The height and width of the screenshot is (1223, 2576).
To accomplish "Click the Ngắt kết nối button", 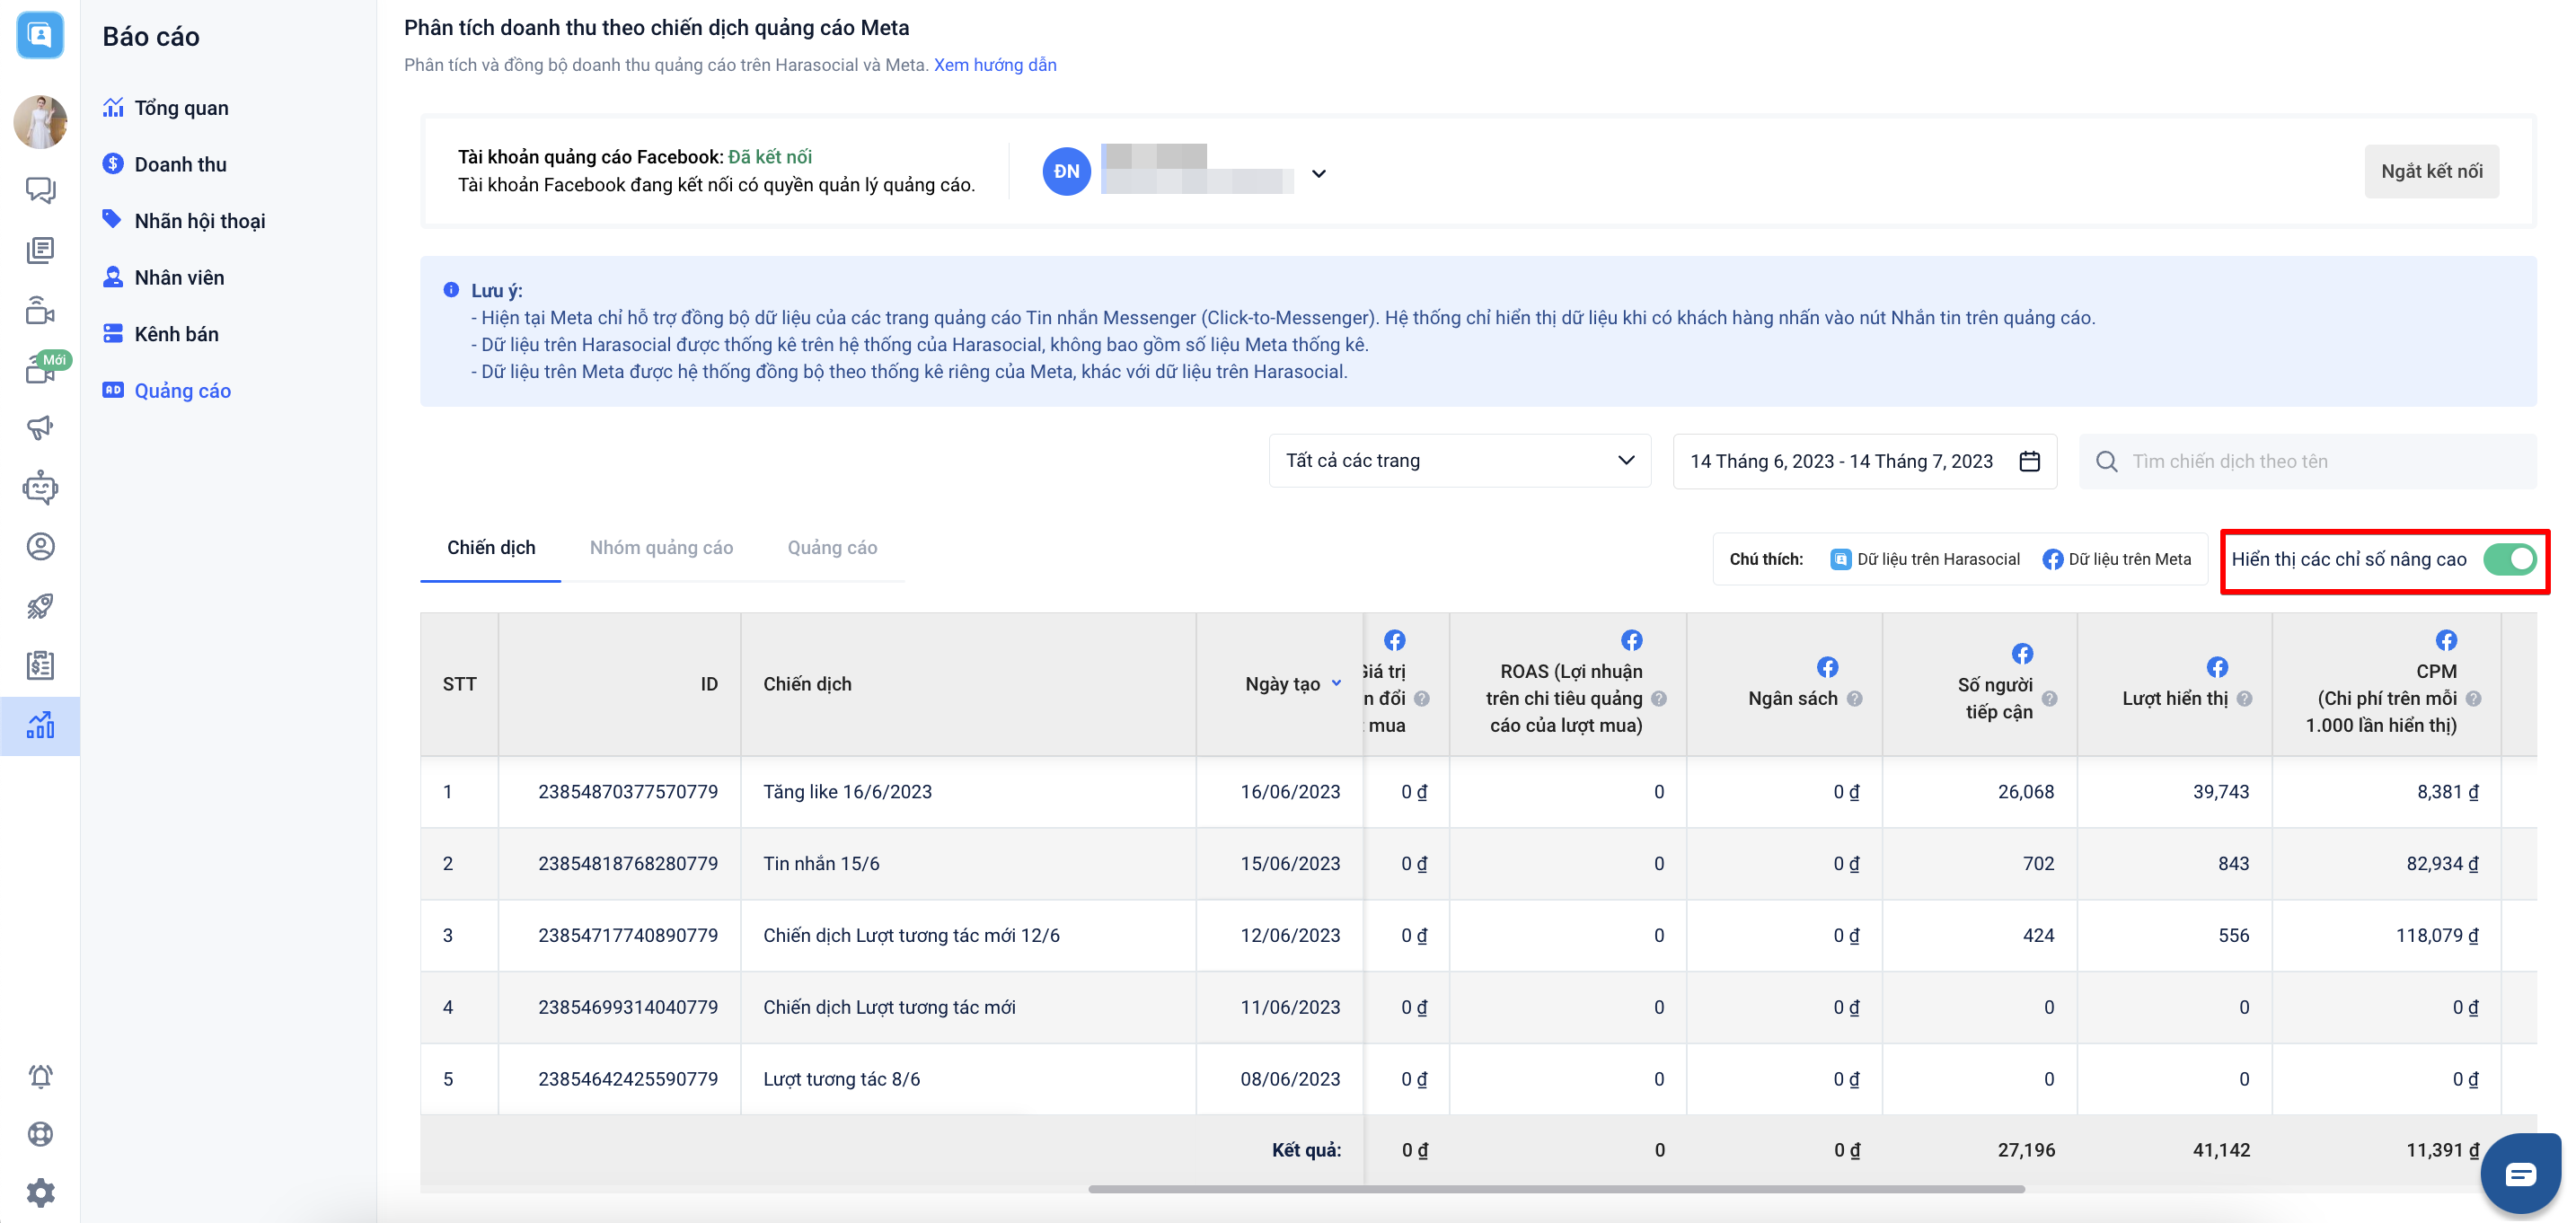I will click(2431, 171).
